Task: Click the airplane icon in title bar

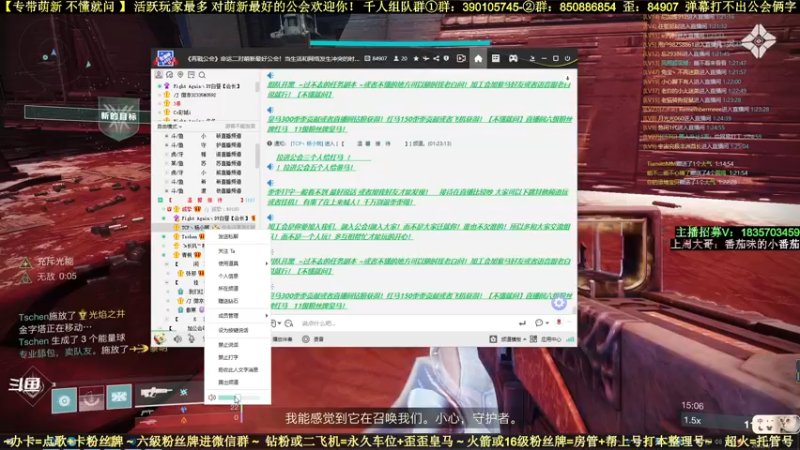Action: (x=426, y=59)
